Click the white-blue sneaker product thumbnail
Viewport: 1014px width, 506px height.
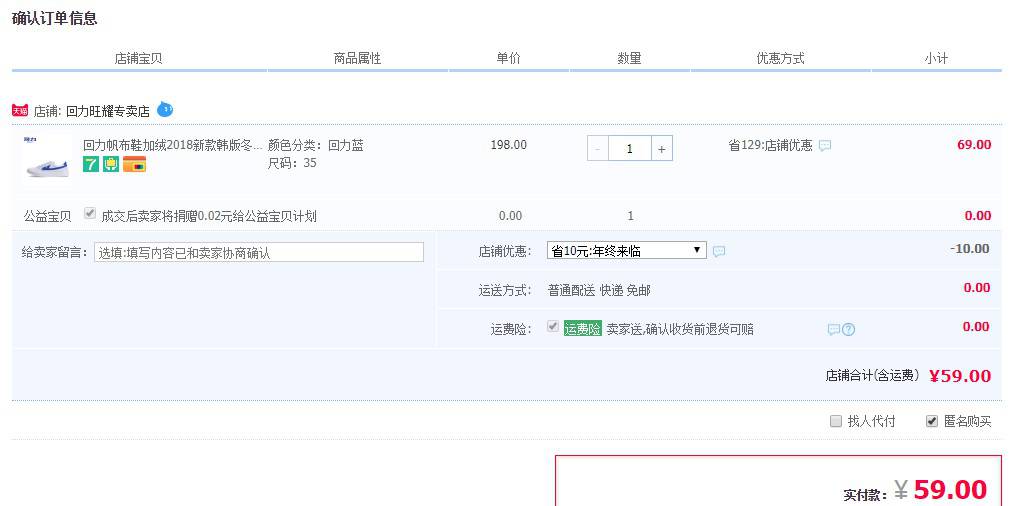pos(46,158)
